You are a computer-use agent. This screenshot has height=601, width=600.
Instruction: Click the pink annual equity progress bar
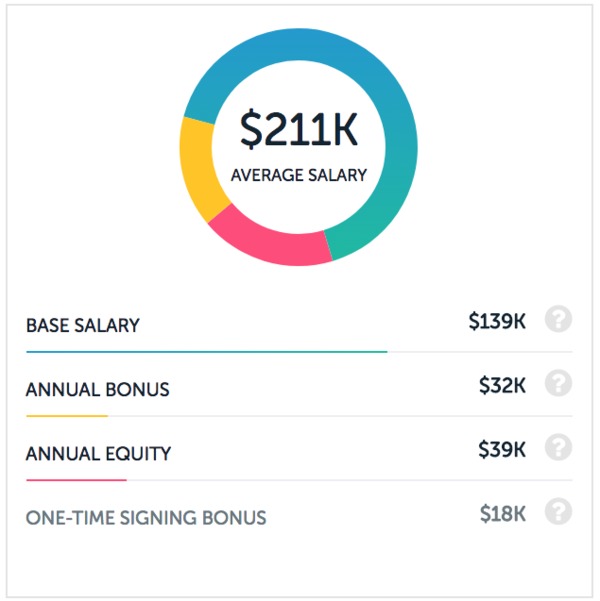76,479
